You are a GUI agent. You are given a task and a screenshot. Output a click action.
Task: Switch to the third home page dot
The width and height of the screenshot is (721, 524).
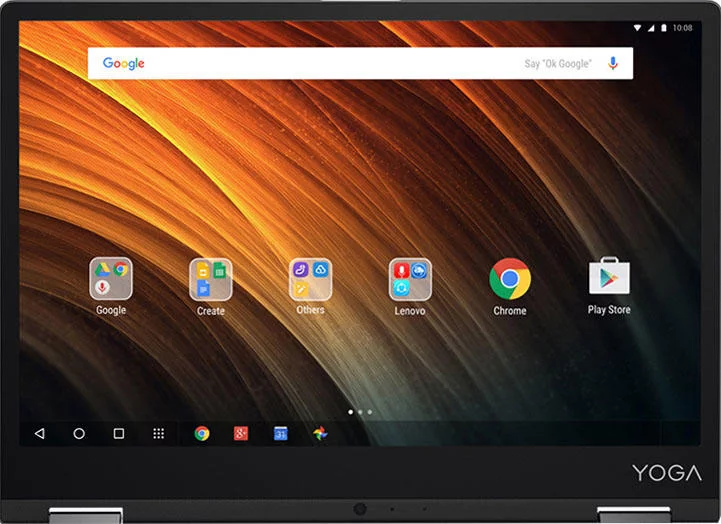click(370, 412)
